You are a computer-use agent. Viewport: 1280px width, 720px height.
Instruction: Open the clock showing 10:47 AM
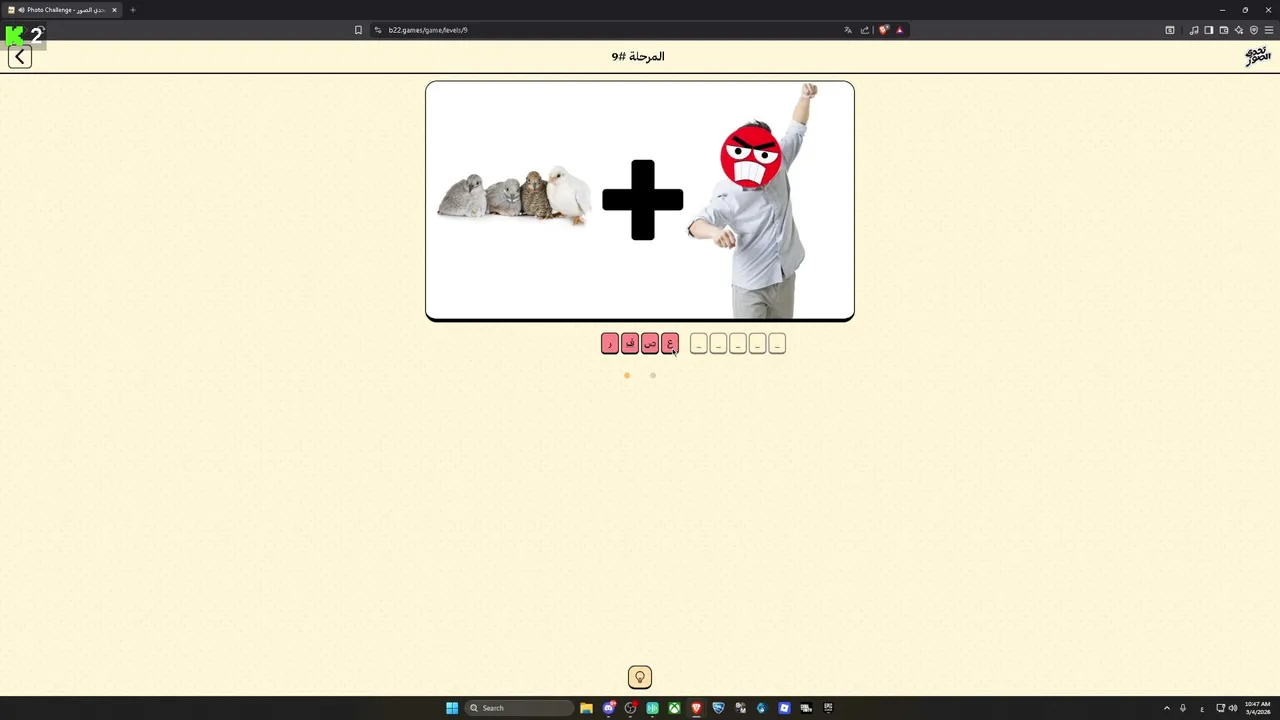click(1257, 708)
